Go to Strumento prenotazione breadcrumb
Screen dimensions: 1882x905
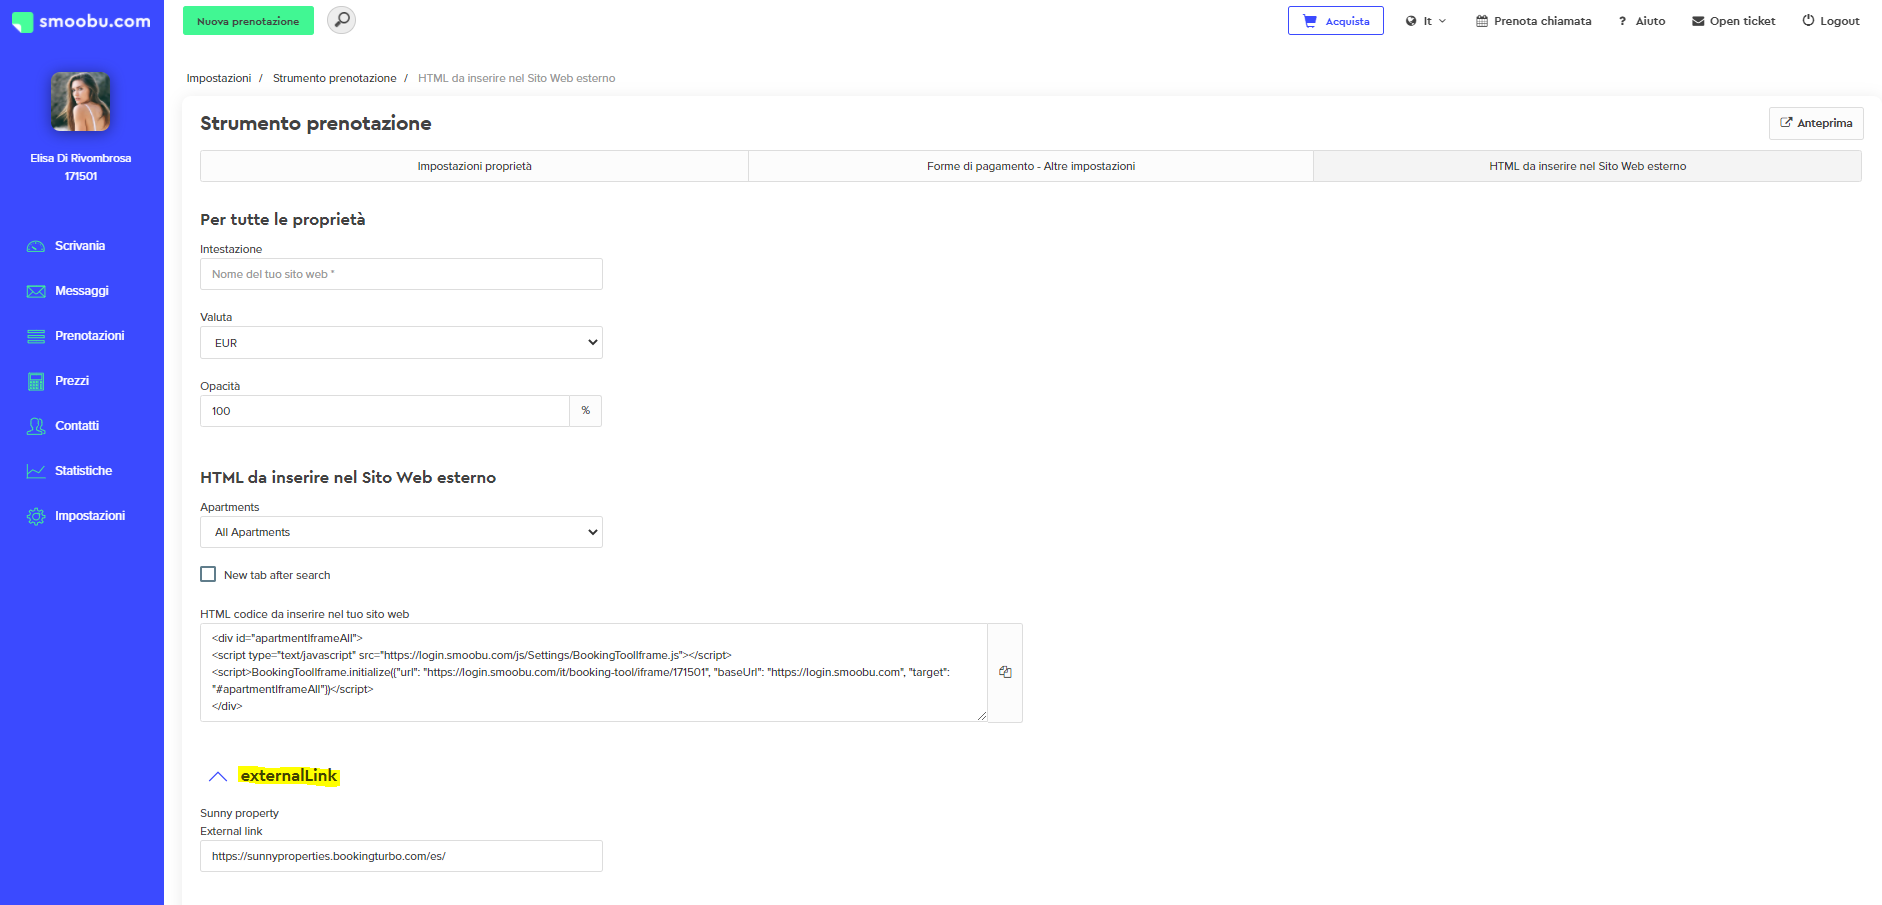(334, 78)
